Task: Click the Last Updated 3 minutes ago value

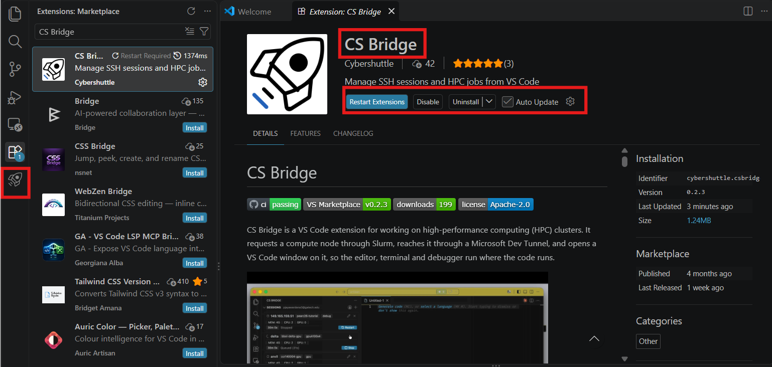Action: pyautogui.click(x=709, y=206)
